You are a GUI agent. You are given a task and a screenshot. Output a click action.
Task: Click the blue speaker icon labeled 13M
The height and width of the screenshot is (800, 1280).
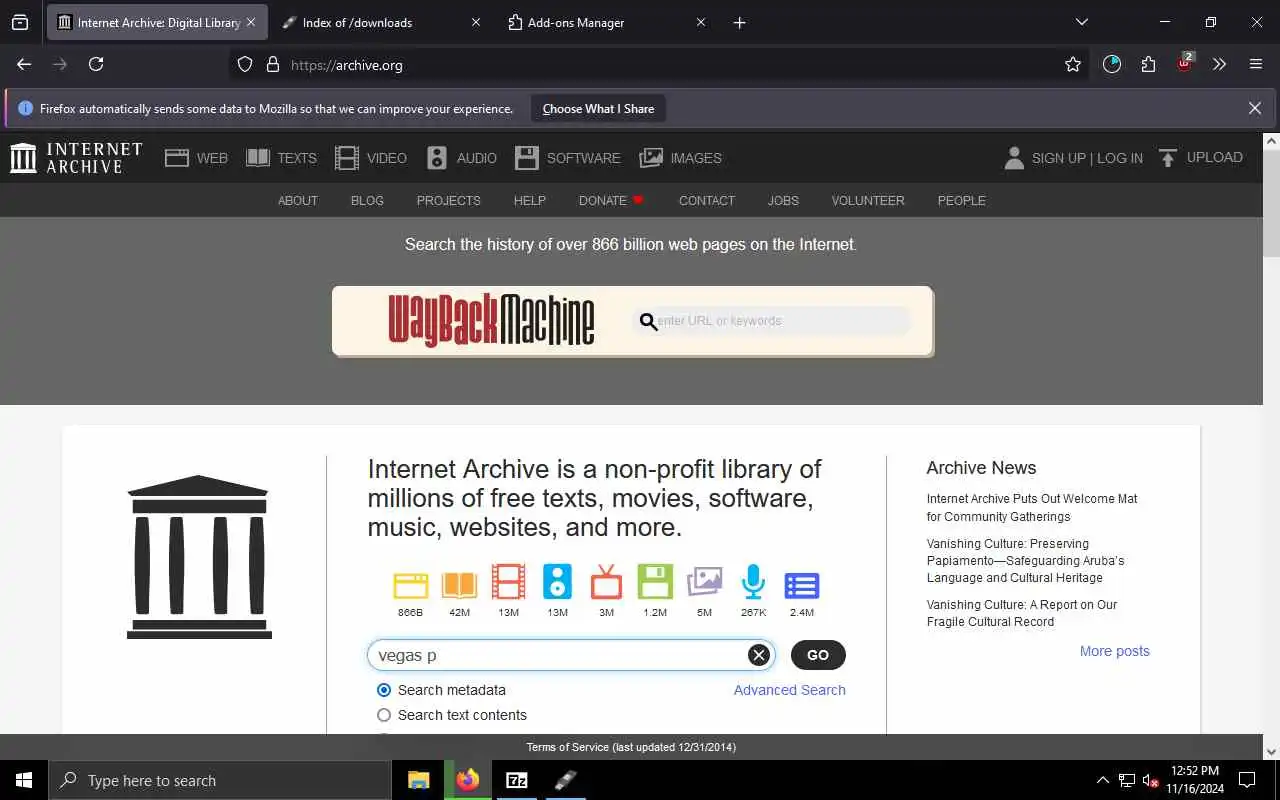point(557,582)
